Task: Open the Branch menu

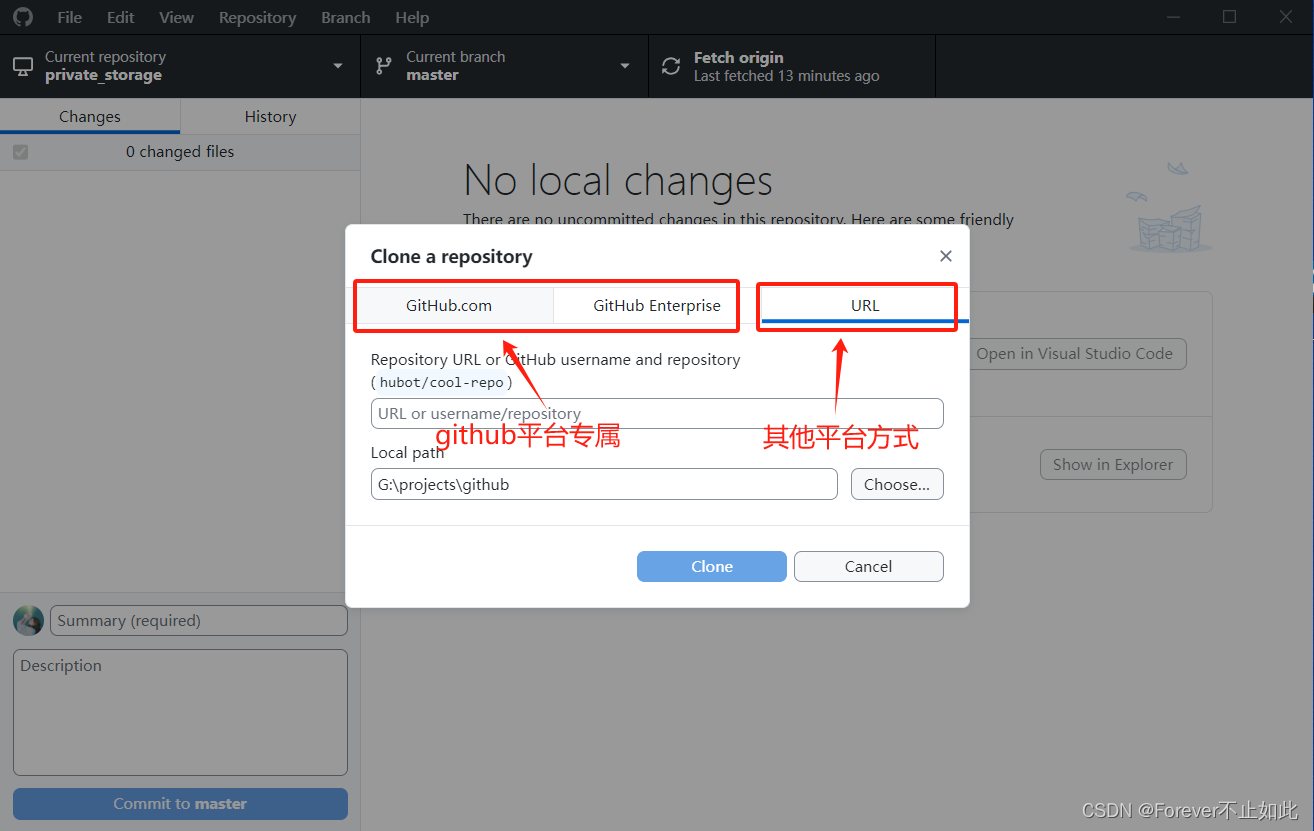Action: (x=346, y=17)
